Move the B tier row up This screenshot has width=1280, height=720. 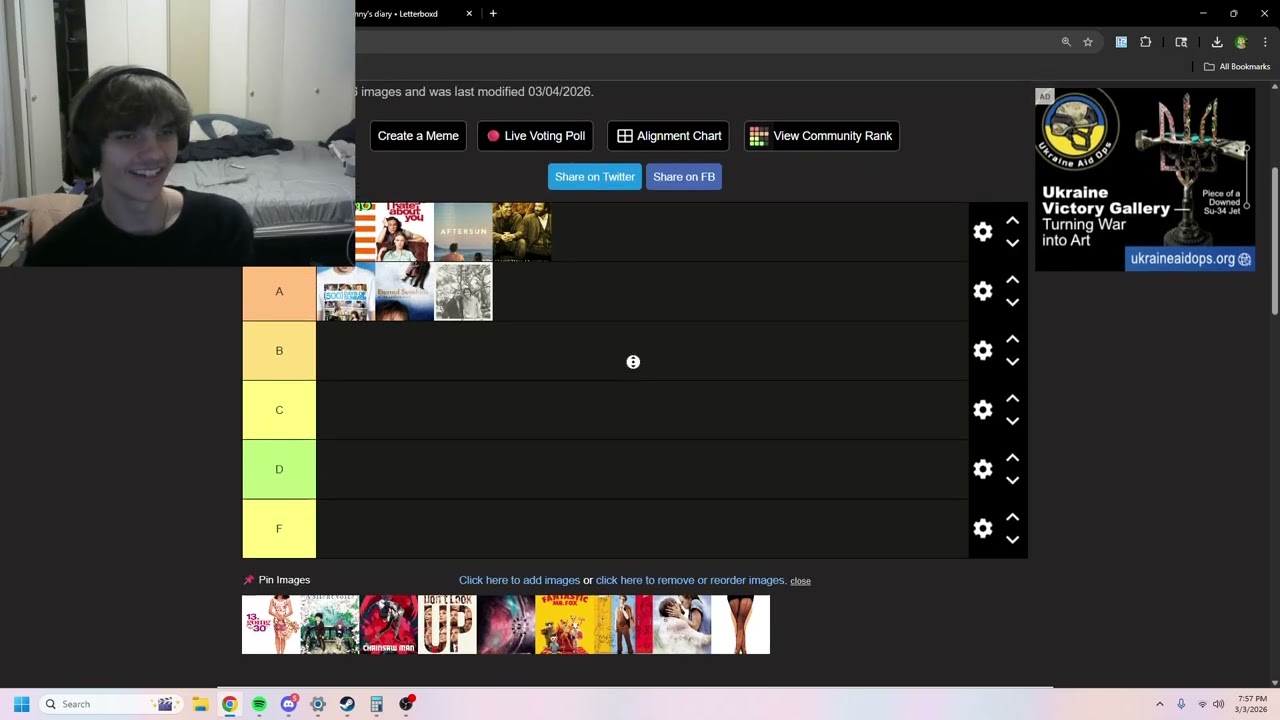point(1012,339)
